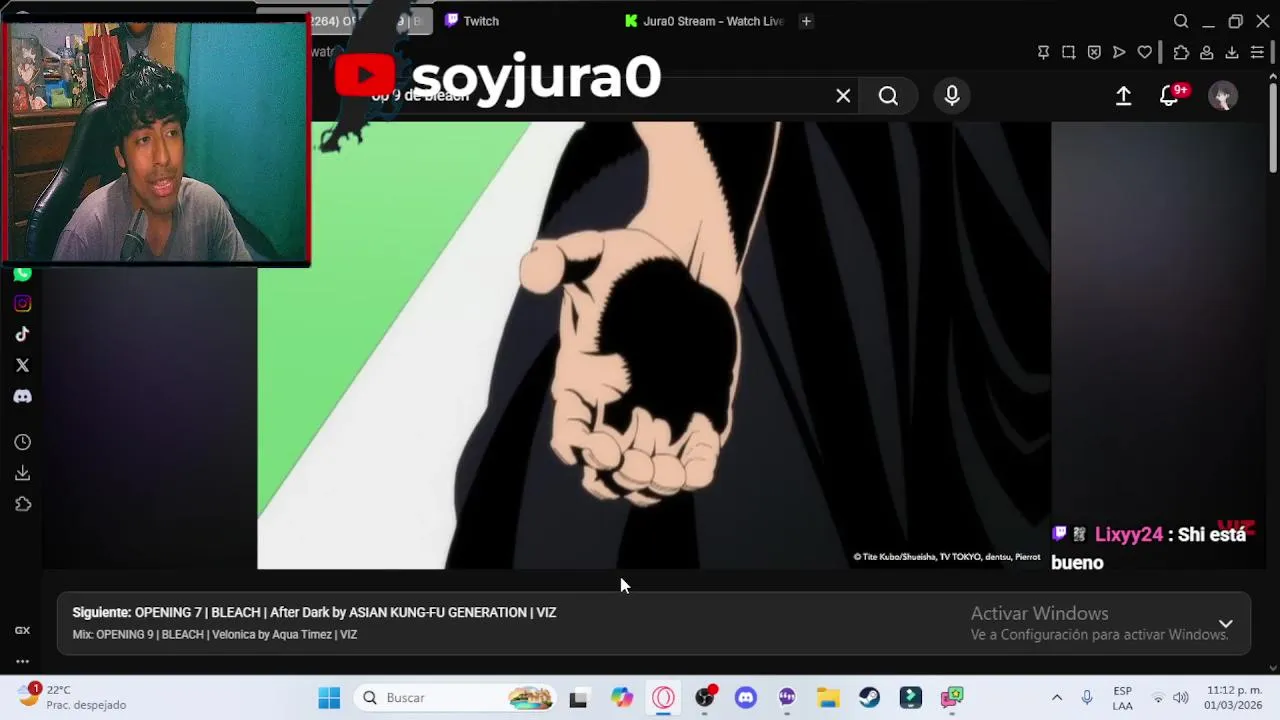The height and width of the screenshot is (720, 1280).
Task: Open Discord in the Opera GX sidebar
Action: pyautogui.click(x=22, y=397)
